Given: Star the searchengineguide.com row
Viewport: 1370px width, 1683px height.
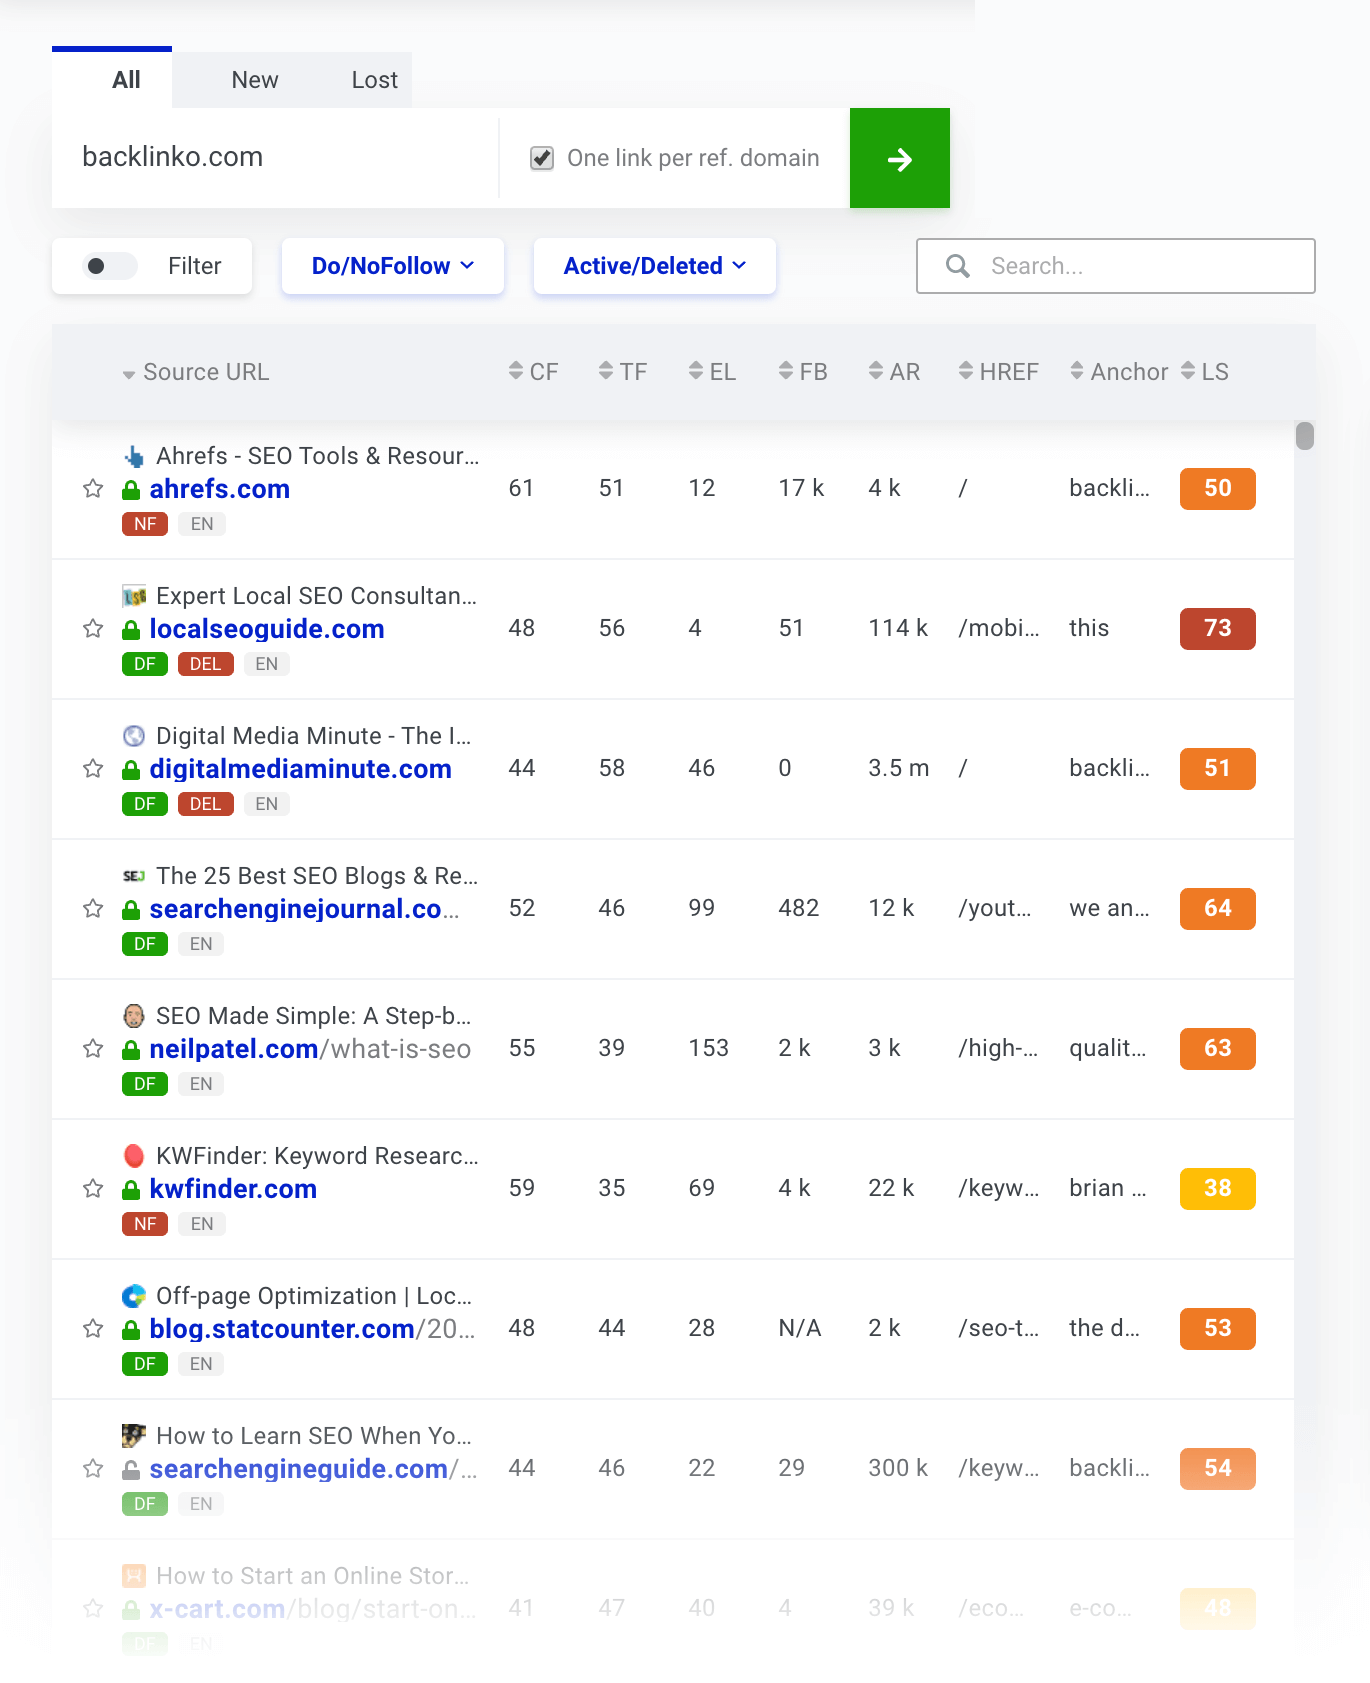Looking at the screenshot, I should click(x=93, y=1469).
